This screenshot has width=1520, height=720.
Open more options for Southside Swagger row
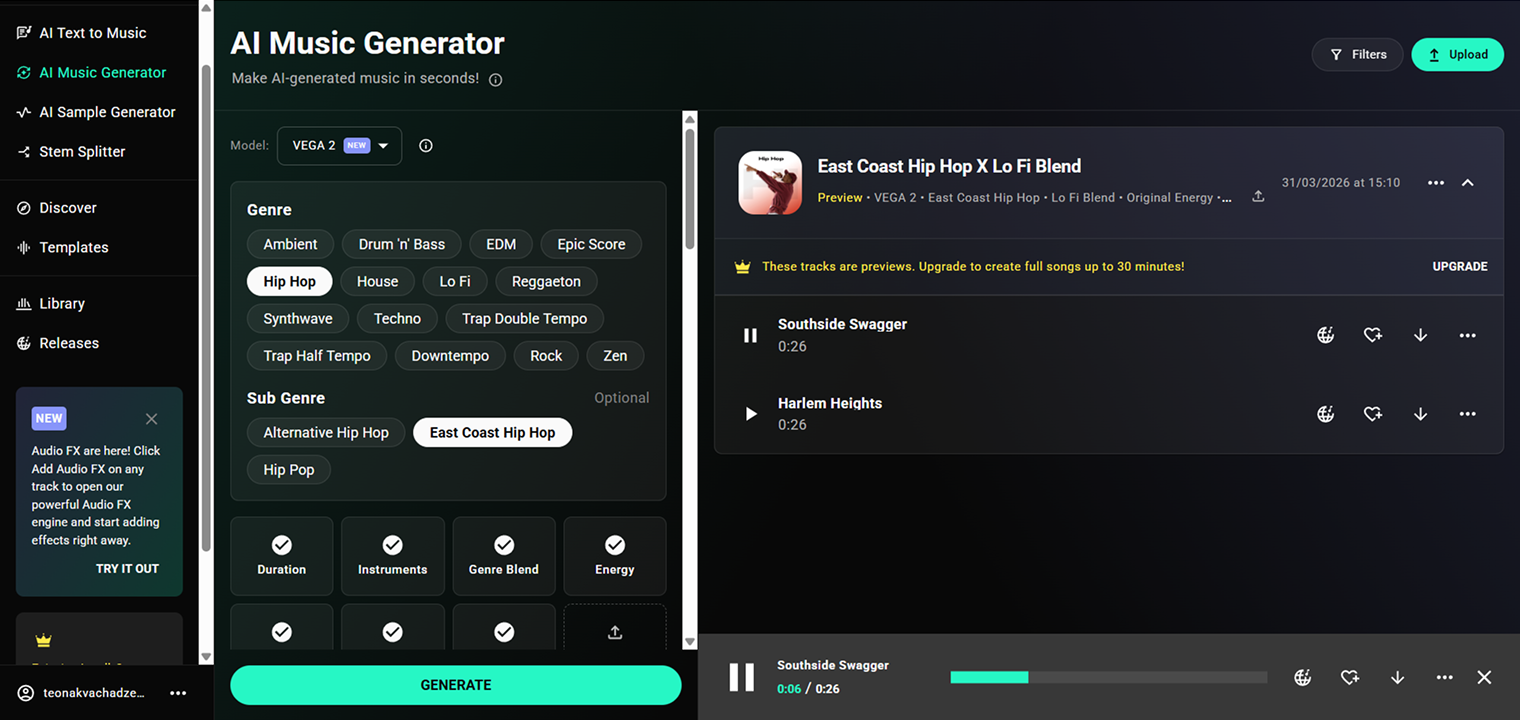point(1467,336)
